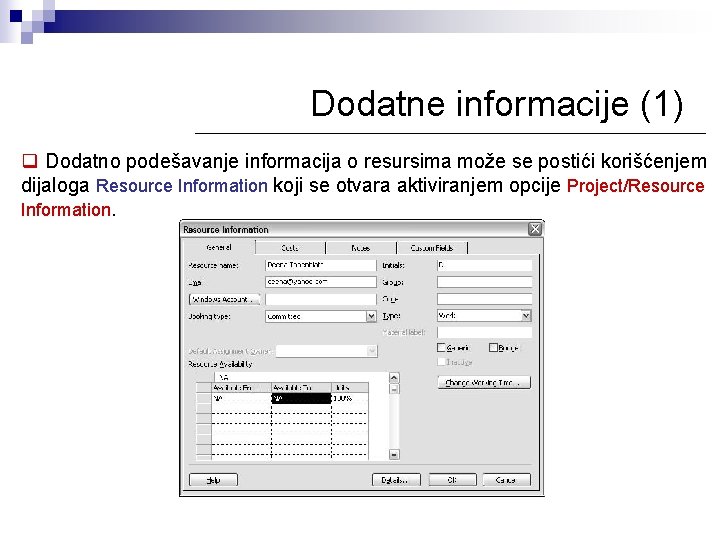Open the Costs tab
The image size is (720, 540).
pyautogui.click(x=290, y=248)
